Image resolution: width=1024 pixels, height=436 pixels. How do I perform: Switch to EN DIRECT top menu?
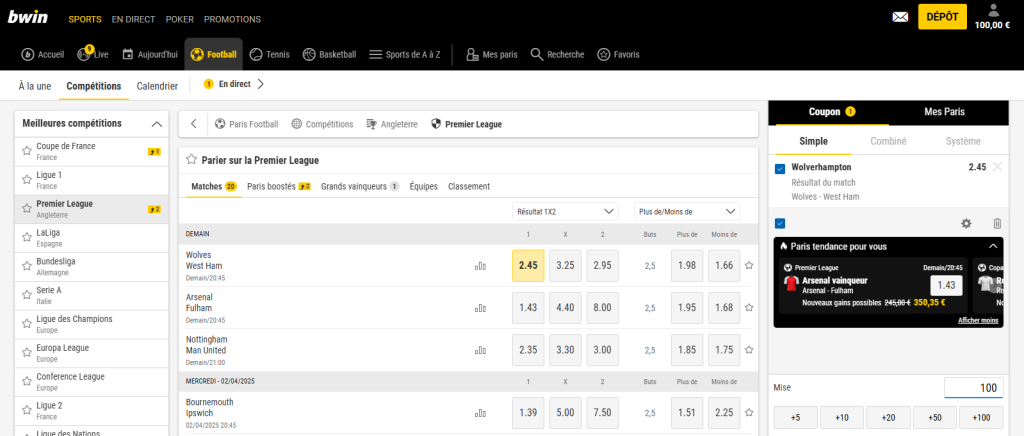[133, 19]
